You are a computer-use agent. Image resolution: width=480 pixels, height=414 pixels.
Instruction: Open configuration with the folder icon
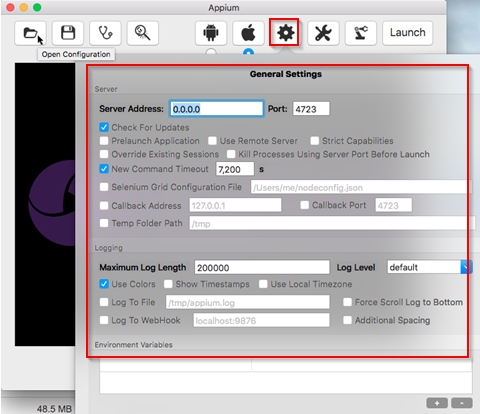pyautogui.click(x=30, y=33)
